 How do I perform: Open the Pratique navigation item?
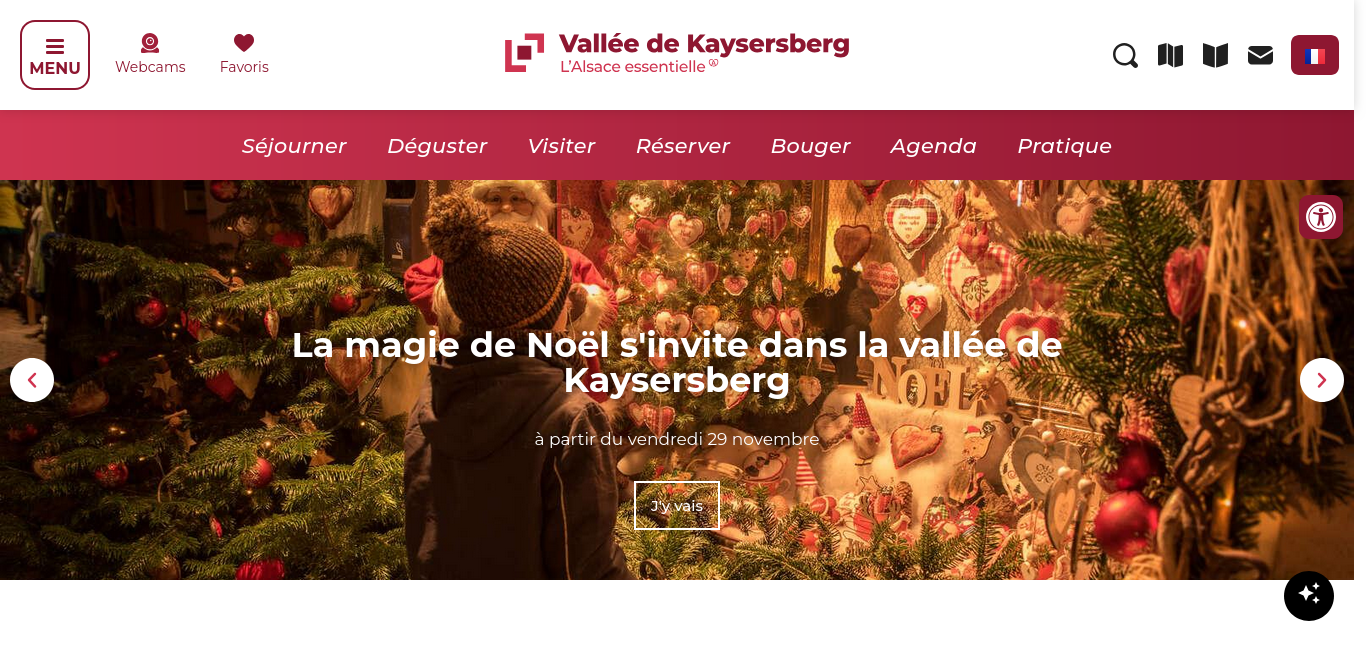[x=1064, y=146]
